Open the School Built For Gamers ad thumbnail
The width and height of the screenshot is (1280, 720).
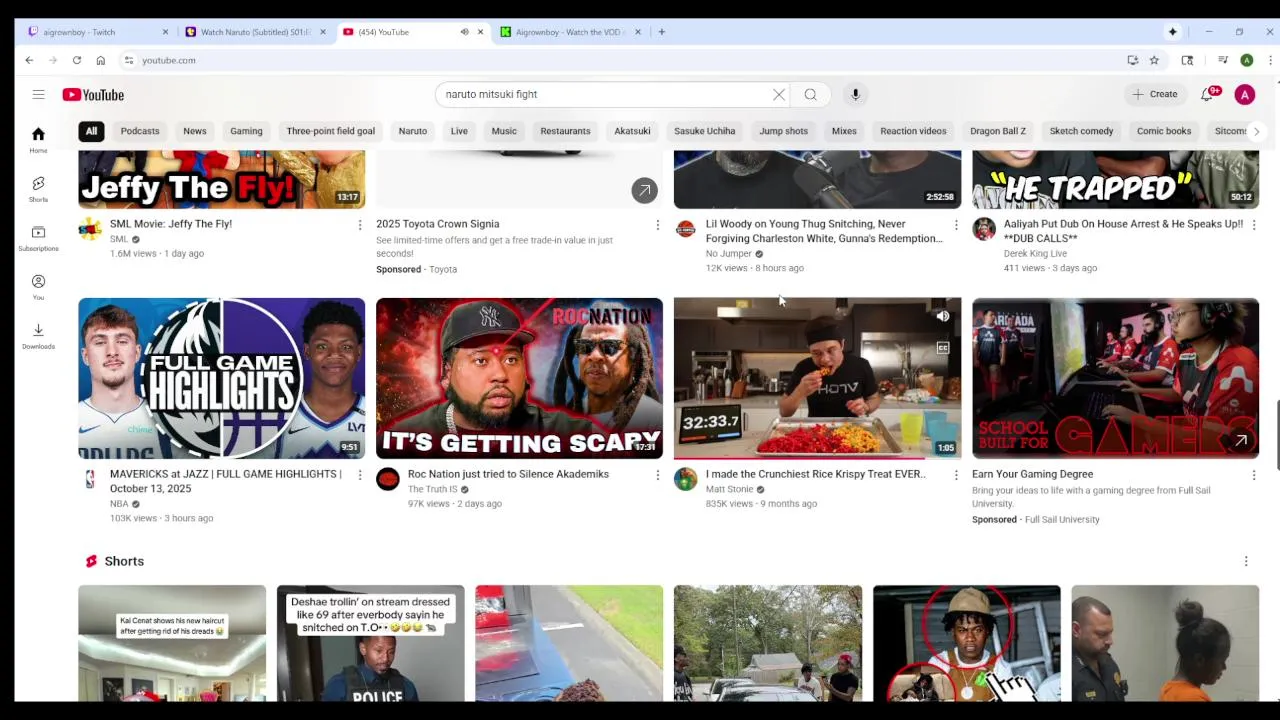click(x=1115, y=378)
